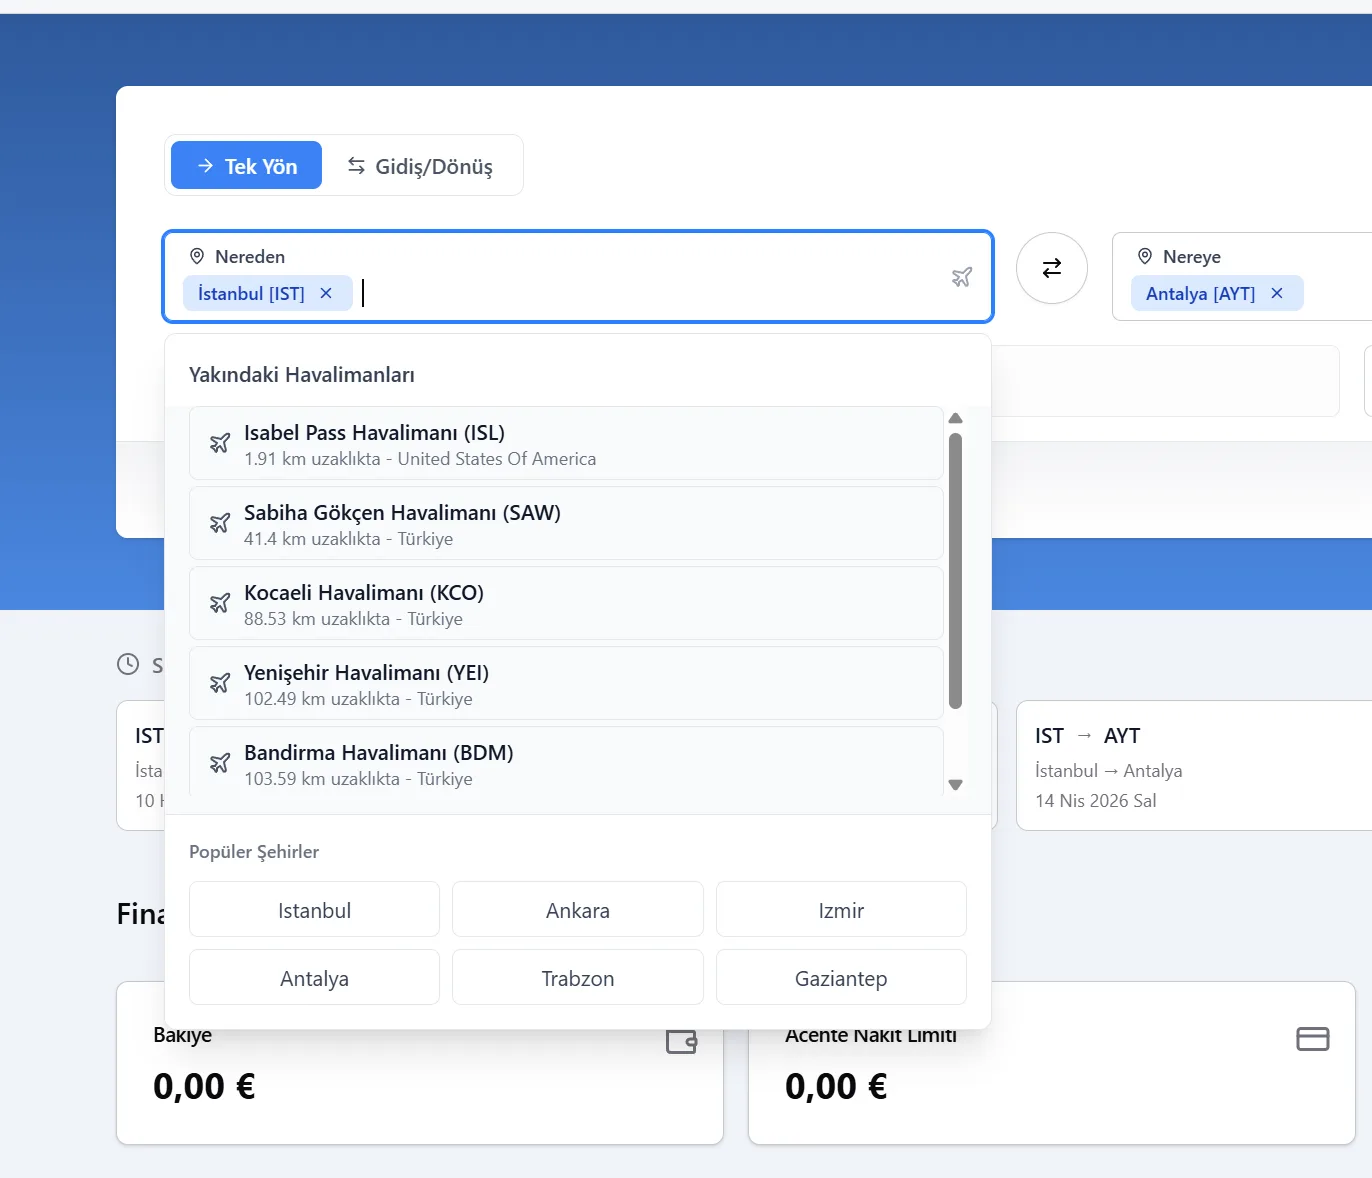Click the clock icon beside recent searches
This screenshot has width=1372, height=1178.
tap(128, 664)
